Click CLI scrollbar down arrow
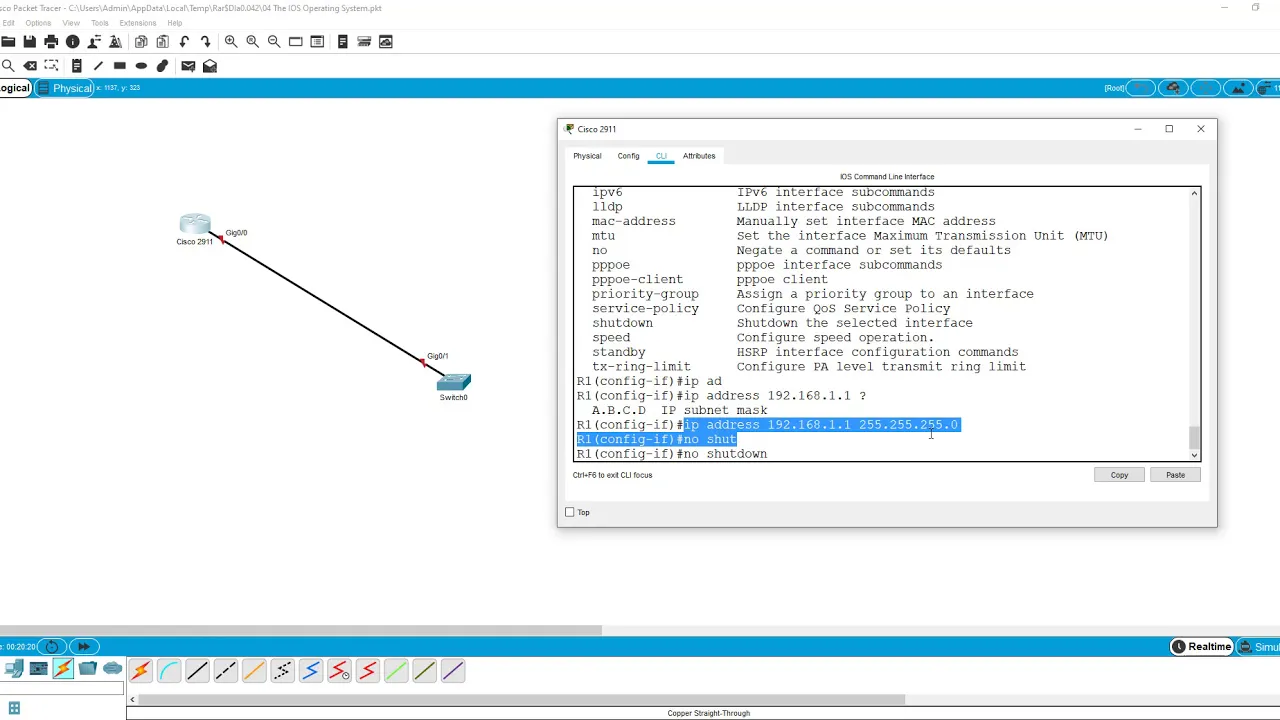 click(1194, 455)
